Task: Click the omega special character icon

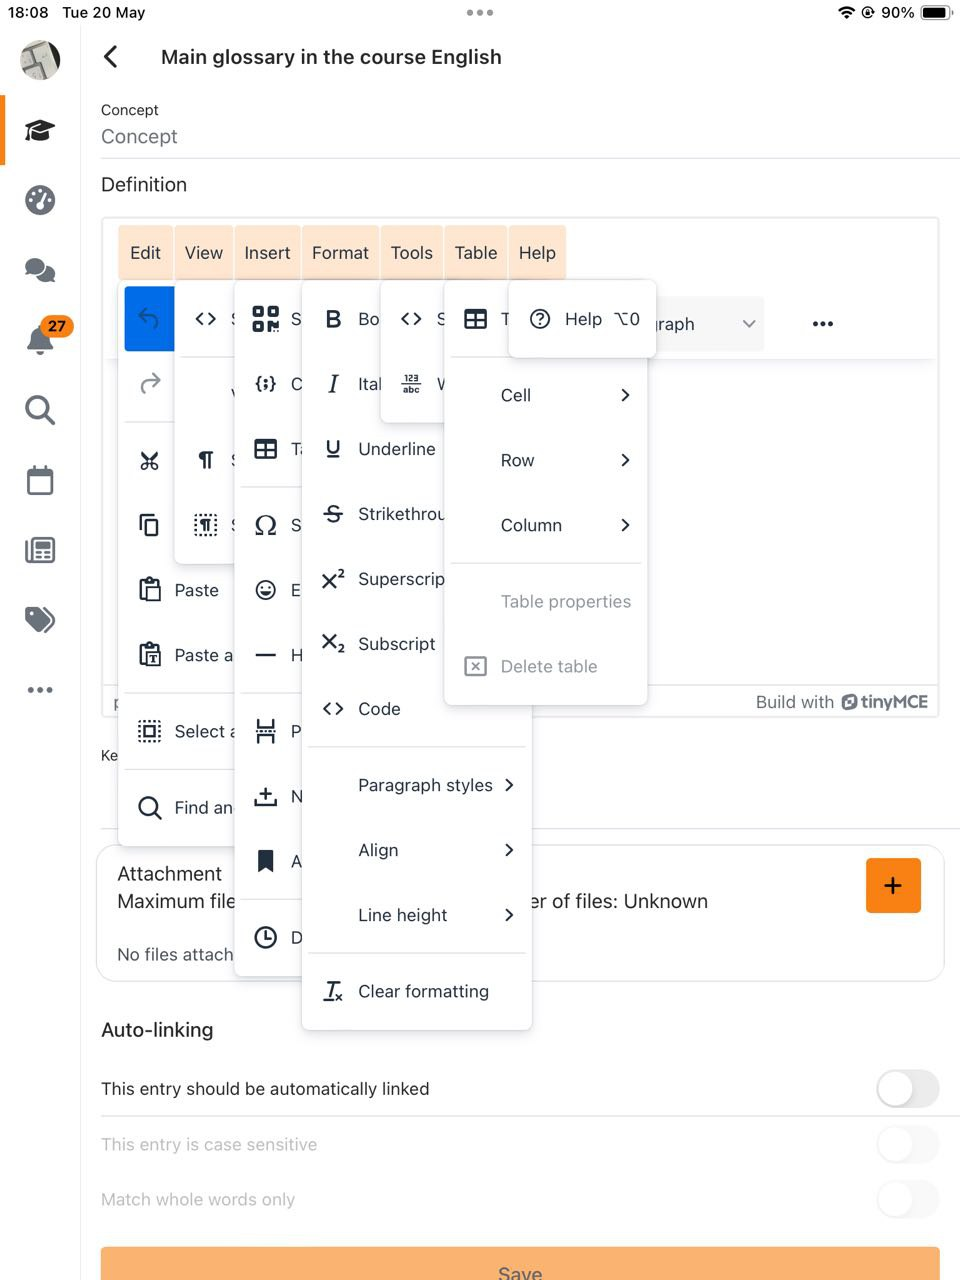Action: click(265, 525)
